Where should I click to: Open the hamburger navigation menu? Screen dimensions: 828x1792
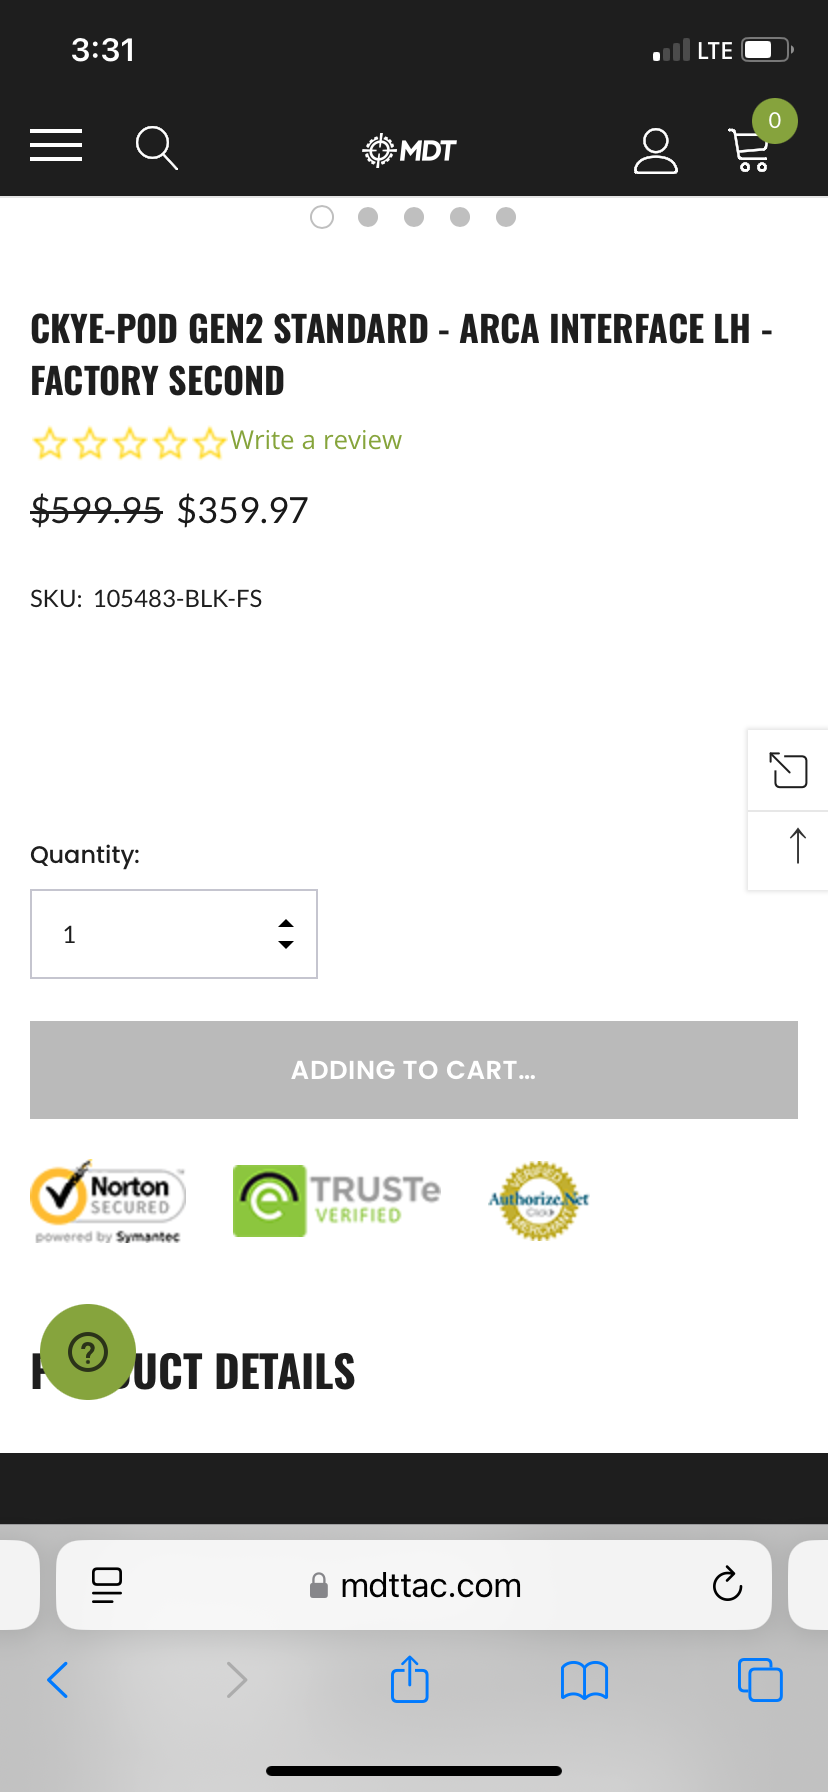coord(56,146)
